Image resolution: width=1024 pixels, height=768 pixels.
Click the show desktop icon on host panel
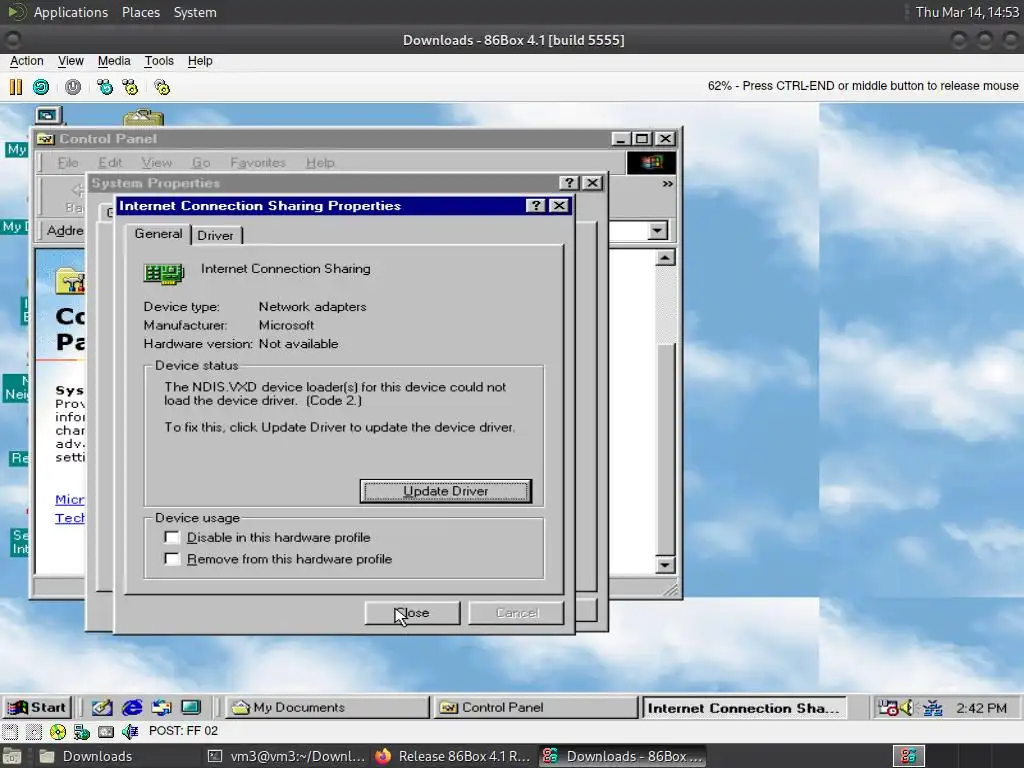(11, 756)
